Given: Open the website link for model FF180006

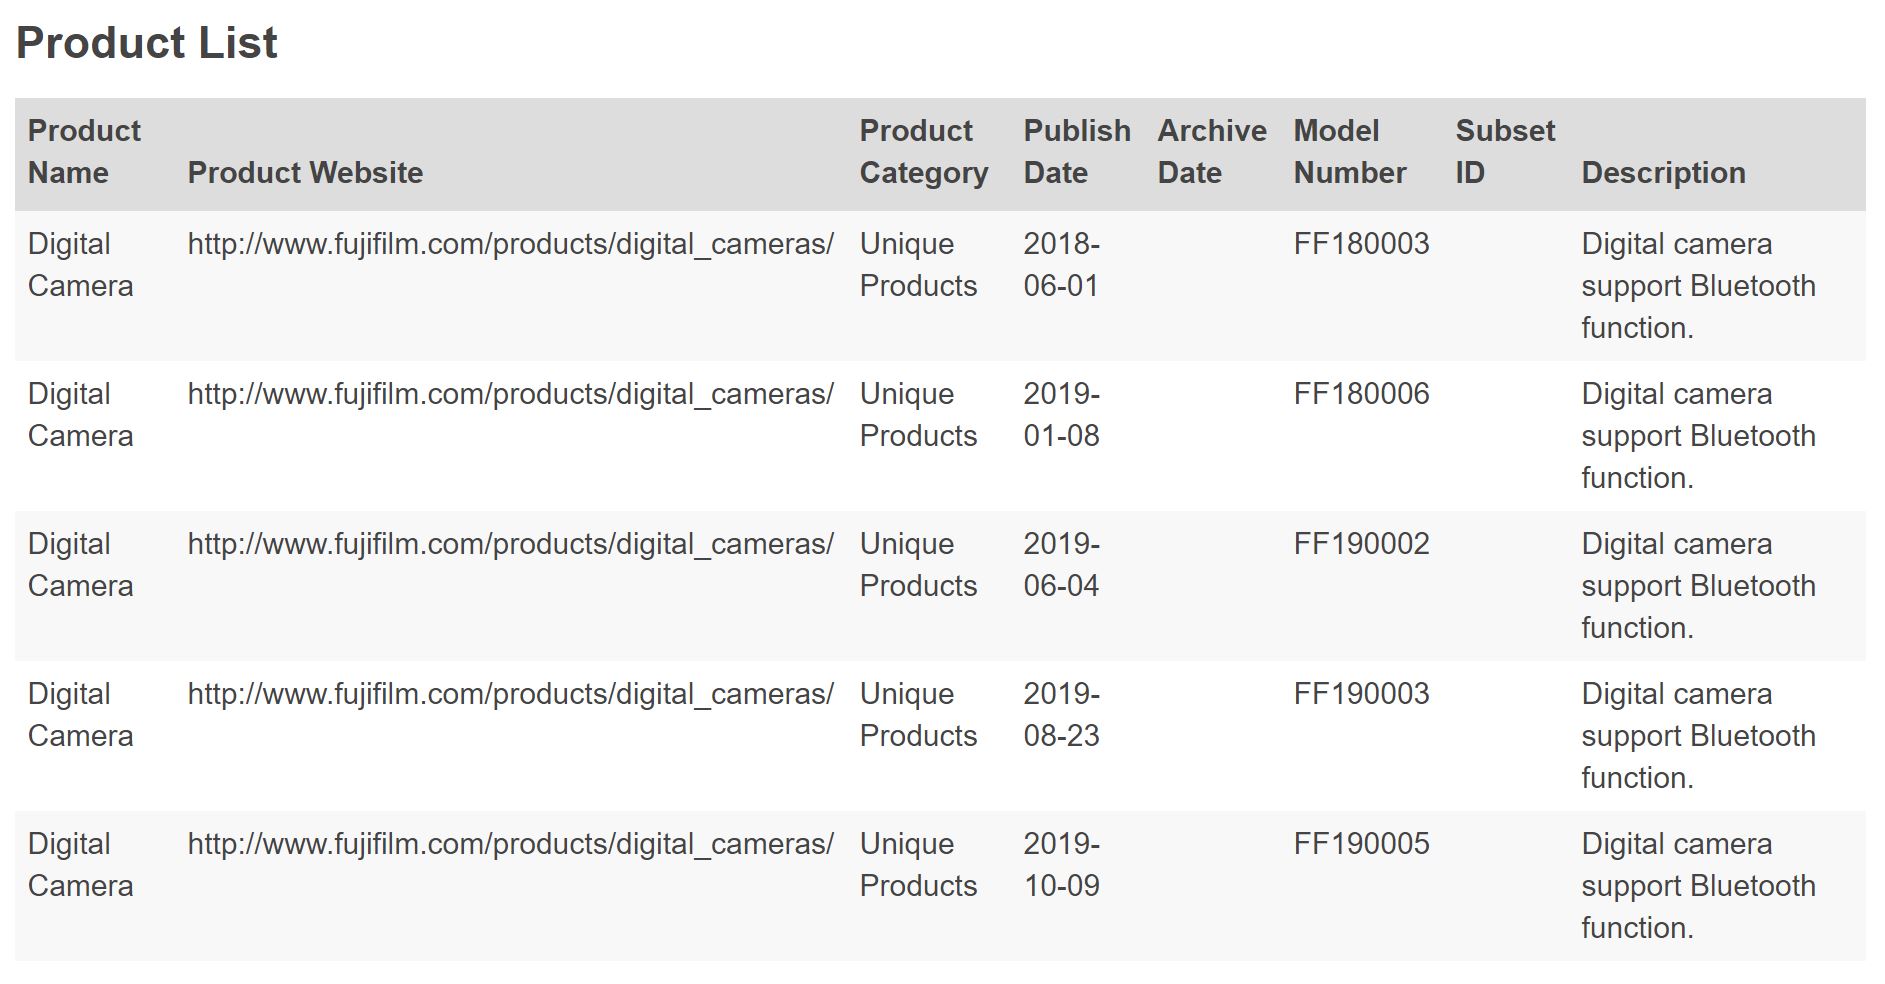Looking at the screenshot, I should click(x=510, y=394).
